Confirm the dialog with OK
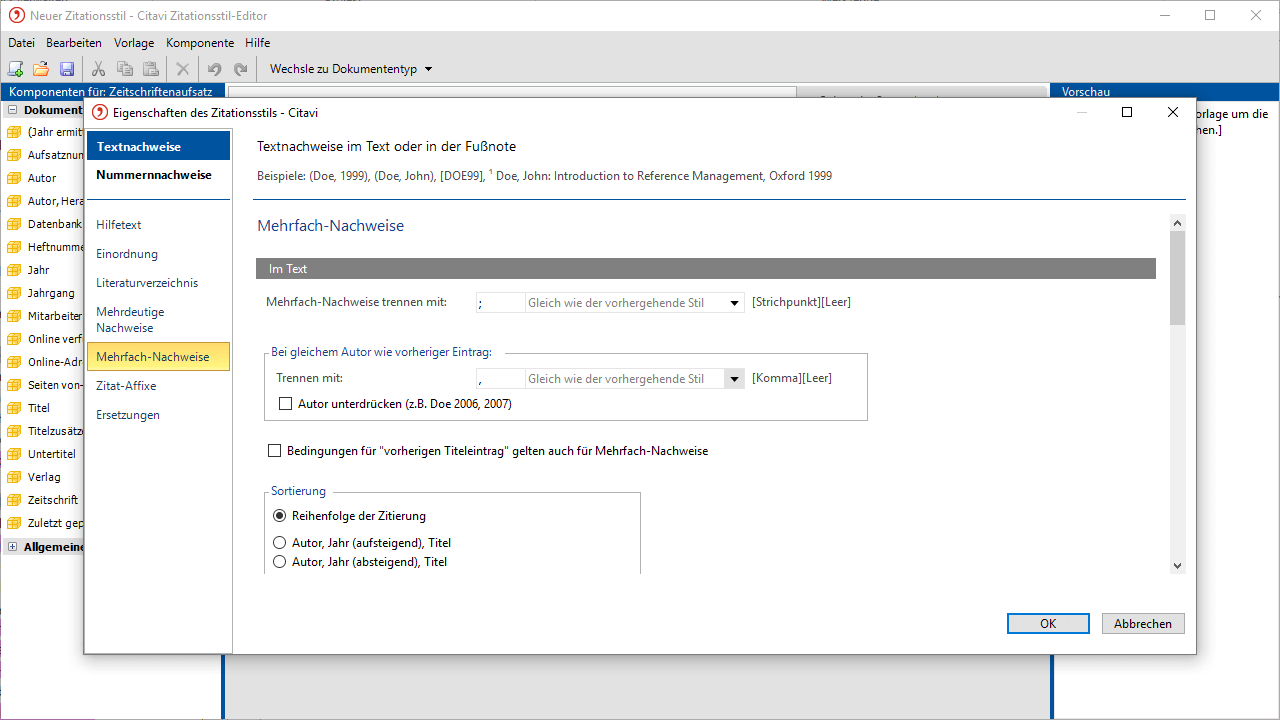Image resolution: width=1280 pixels, height=720 pixels. click(1048, 623)
